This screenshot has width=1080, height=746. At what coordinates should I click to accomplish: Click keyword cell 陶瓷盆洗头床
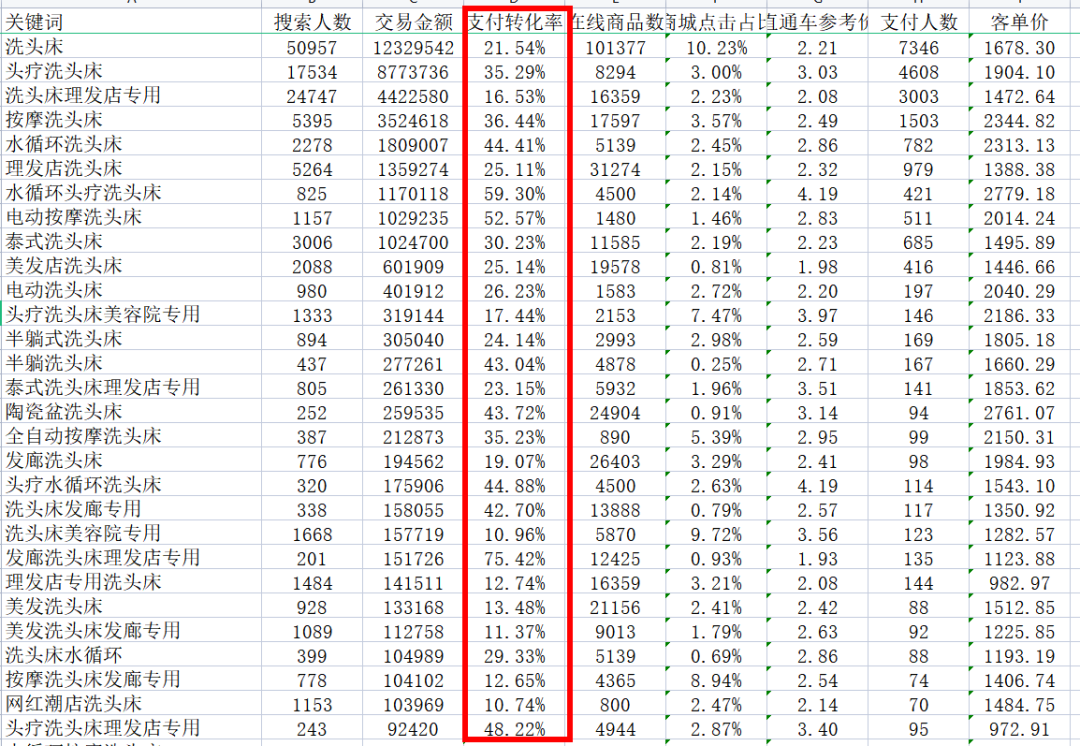click(64, 411)
